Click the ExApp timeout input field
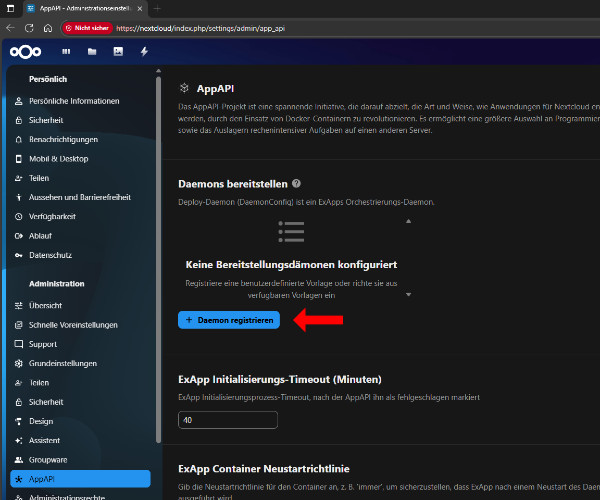This screenshot has height=500, width=600. coord(227,420)
